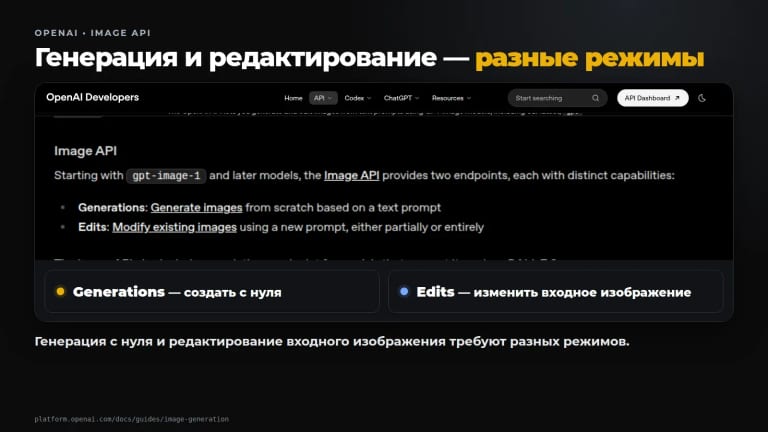The height and width of the screenshot is (432, 768).
Task: Click the Start searching field
Action: (557, 98)
